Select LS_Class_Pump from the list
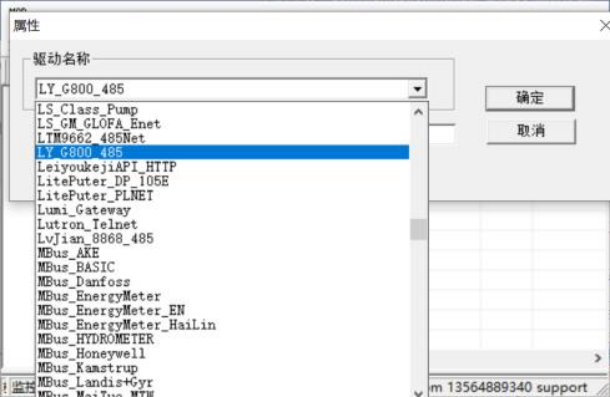 (223, 109)
